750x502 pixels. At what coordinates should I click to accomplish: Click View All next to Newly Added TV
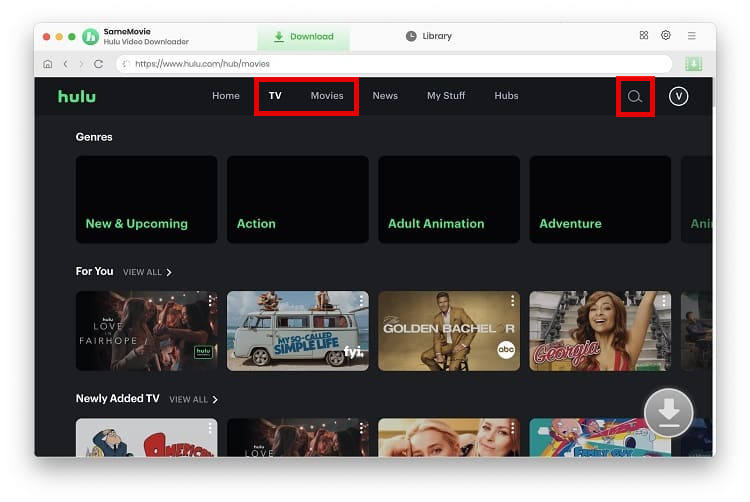tap(194, 399)
